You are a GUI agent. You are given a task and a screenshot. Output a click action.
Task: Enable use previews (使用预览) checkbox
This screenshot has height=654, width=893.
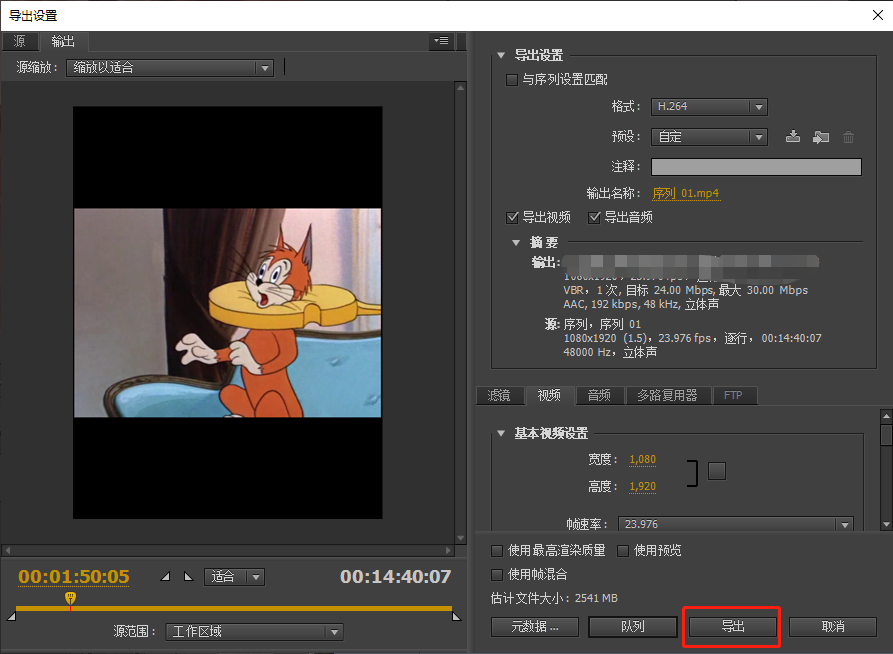[623, 551]
